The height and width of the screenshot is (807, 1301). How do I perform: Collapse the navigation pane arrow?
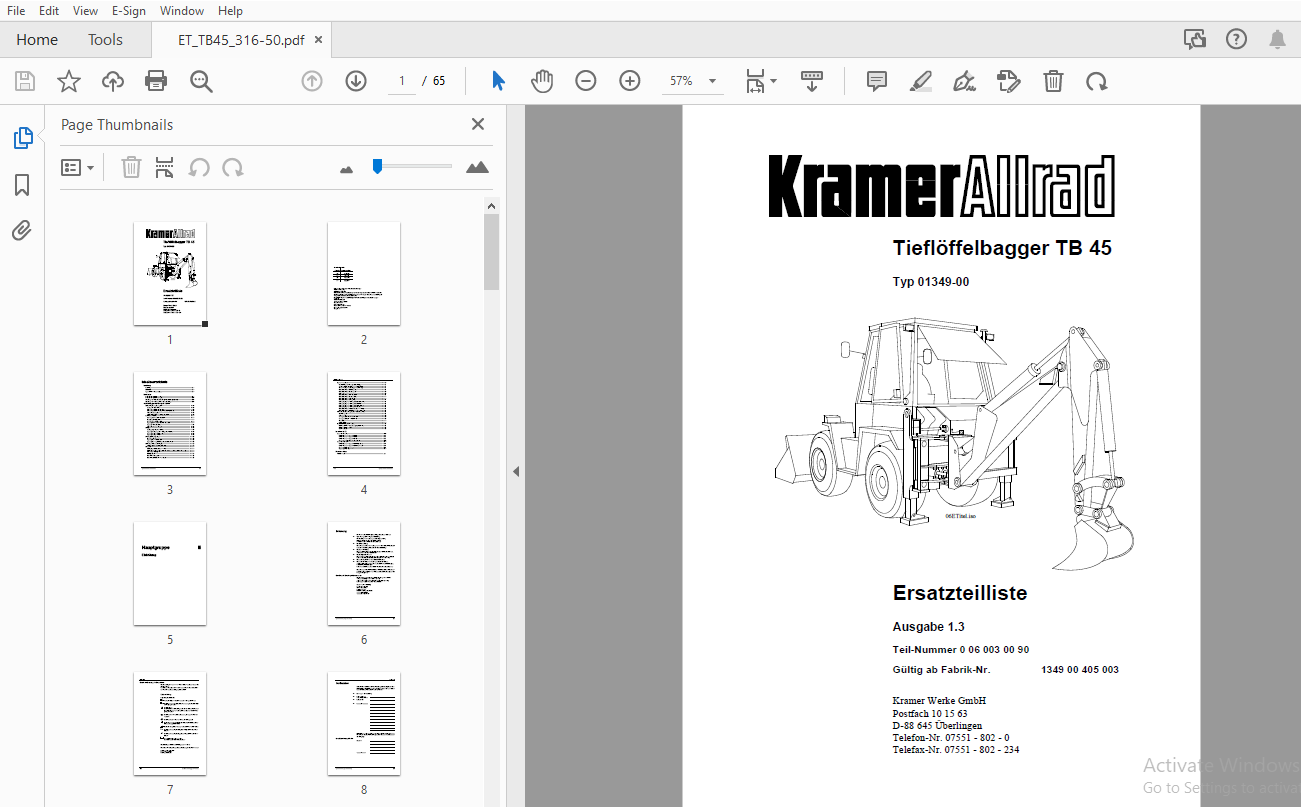(x=516, y=471)
